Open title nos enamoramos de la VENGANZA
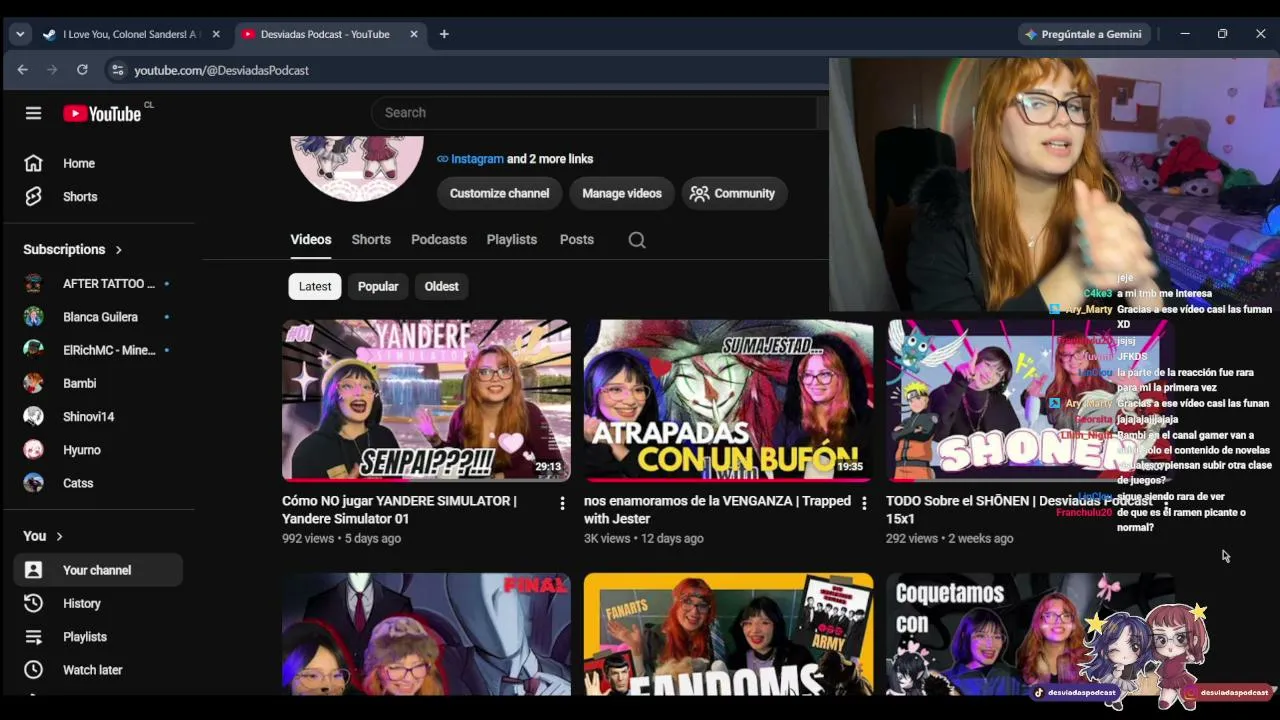The image size is (1280, 720). (x=717, y=510)
